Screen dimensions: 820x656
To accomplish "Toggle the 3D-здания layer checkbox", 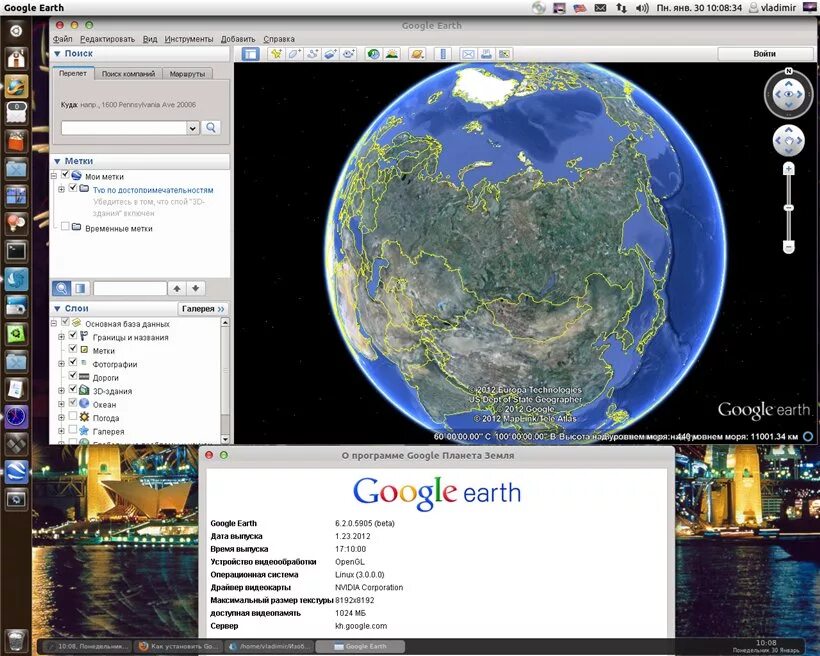I will coord(73,389).
